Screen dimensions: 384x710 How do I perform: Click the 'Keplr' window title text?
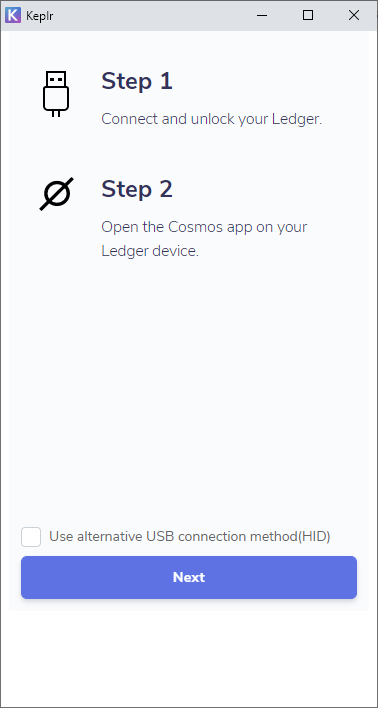coord(39,16)
